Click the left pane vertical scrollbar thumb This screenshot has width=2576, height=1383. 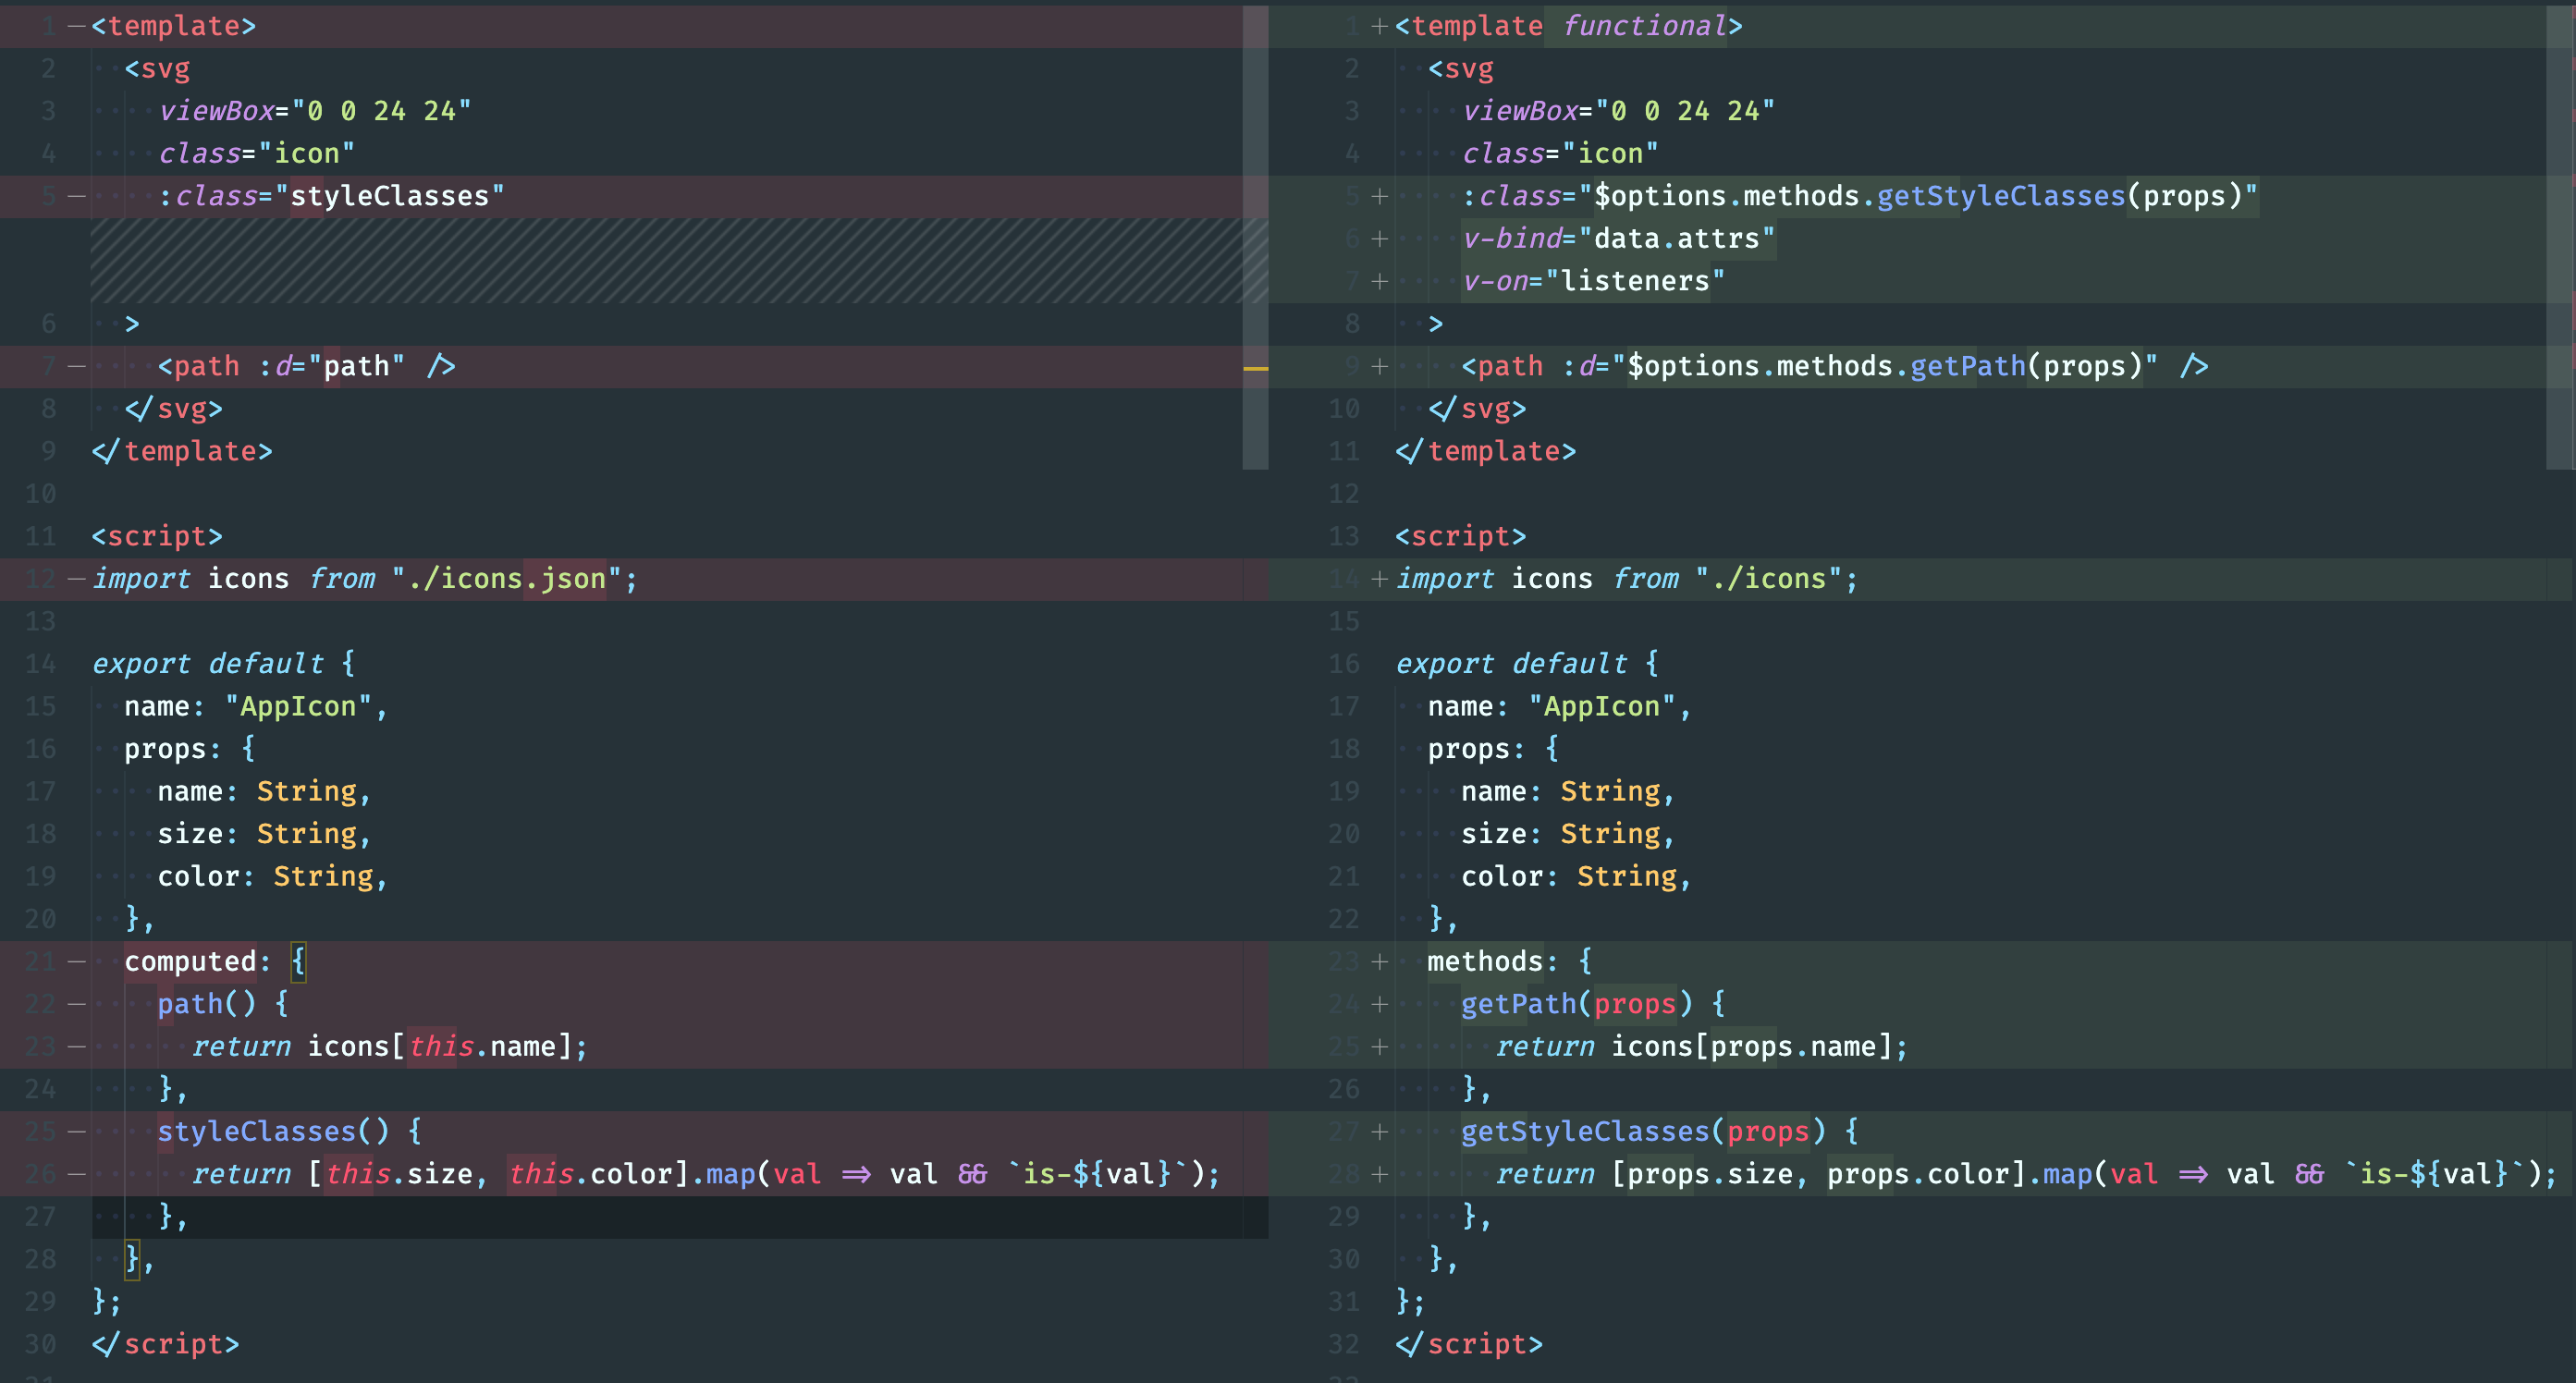coord(1256,237)
